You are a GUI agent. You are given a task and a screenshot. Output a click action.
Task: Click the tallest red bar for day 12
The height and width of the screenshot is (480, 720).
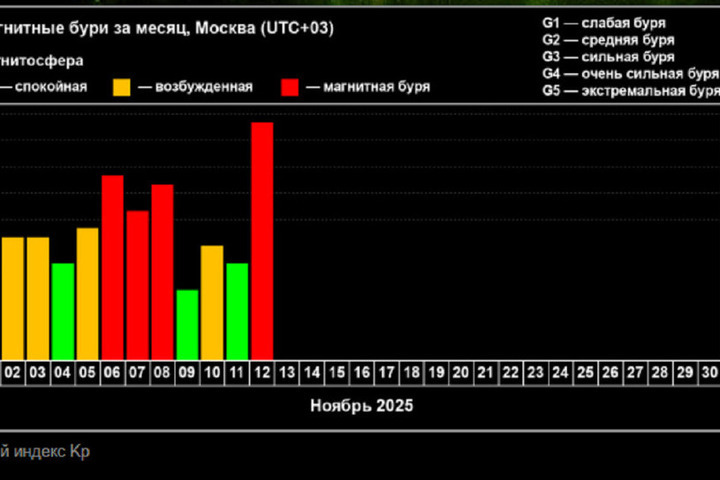point(262,240)
